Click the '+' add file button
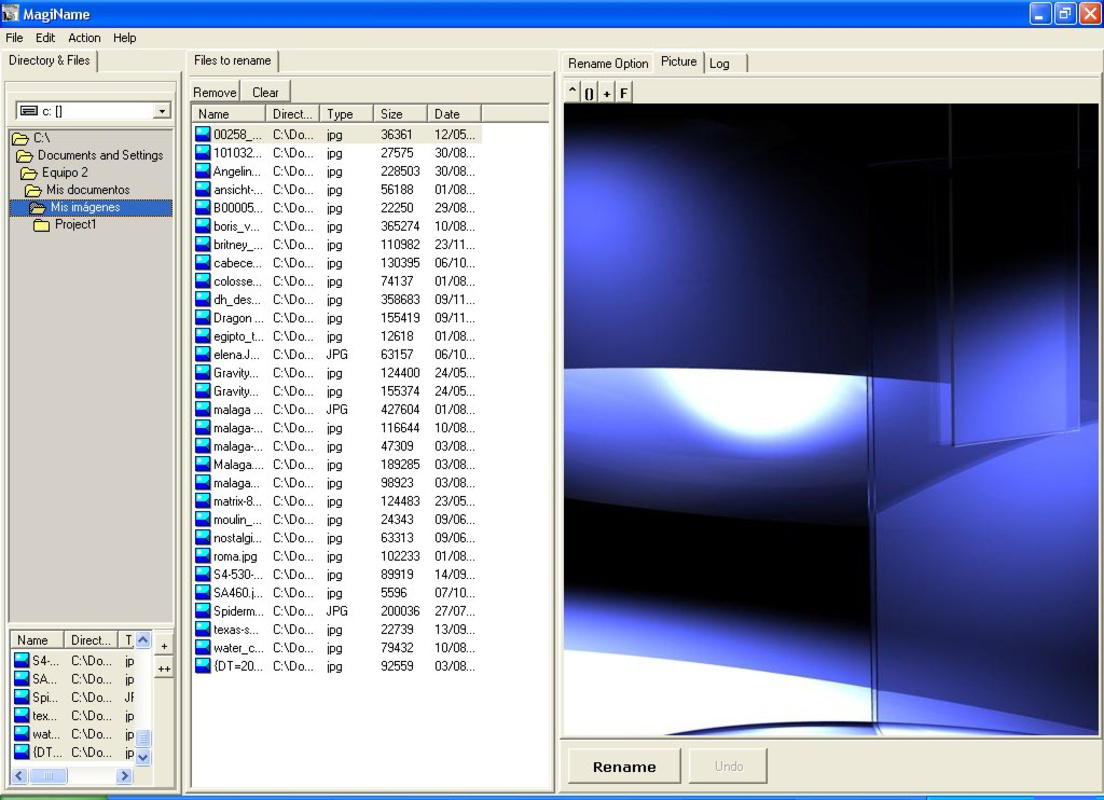The image size is (1104, 800). (x=164, y=646)
